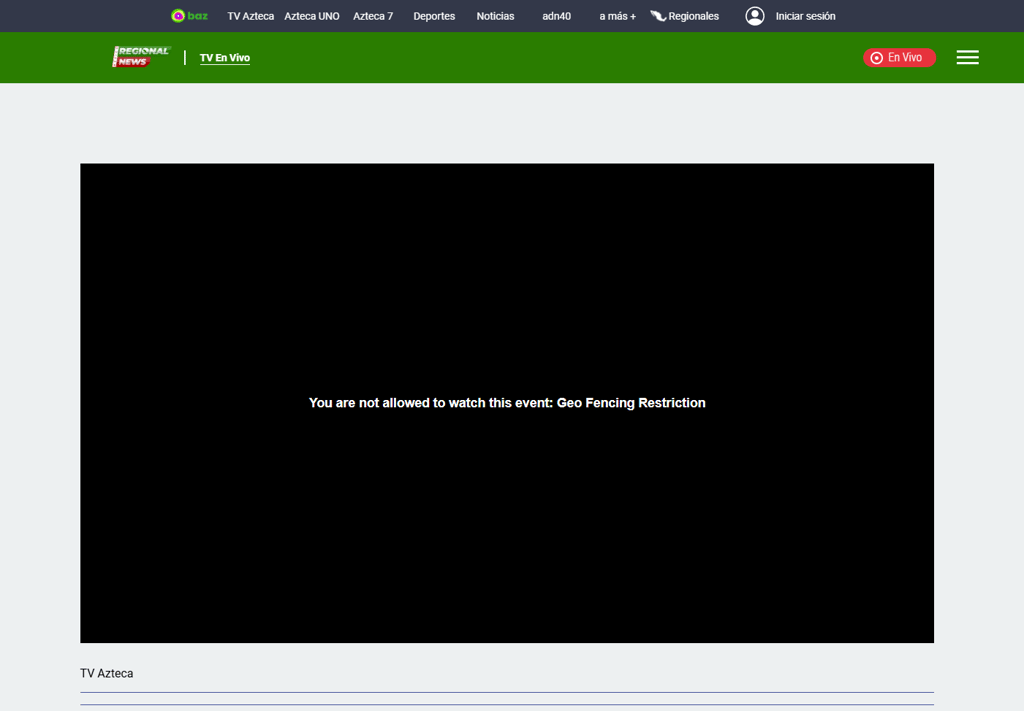1024x711 pixels.
Task: Click the Regional News logo
Action: (x=141, y=57)
